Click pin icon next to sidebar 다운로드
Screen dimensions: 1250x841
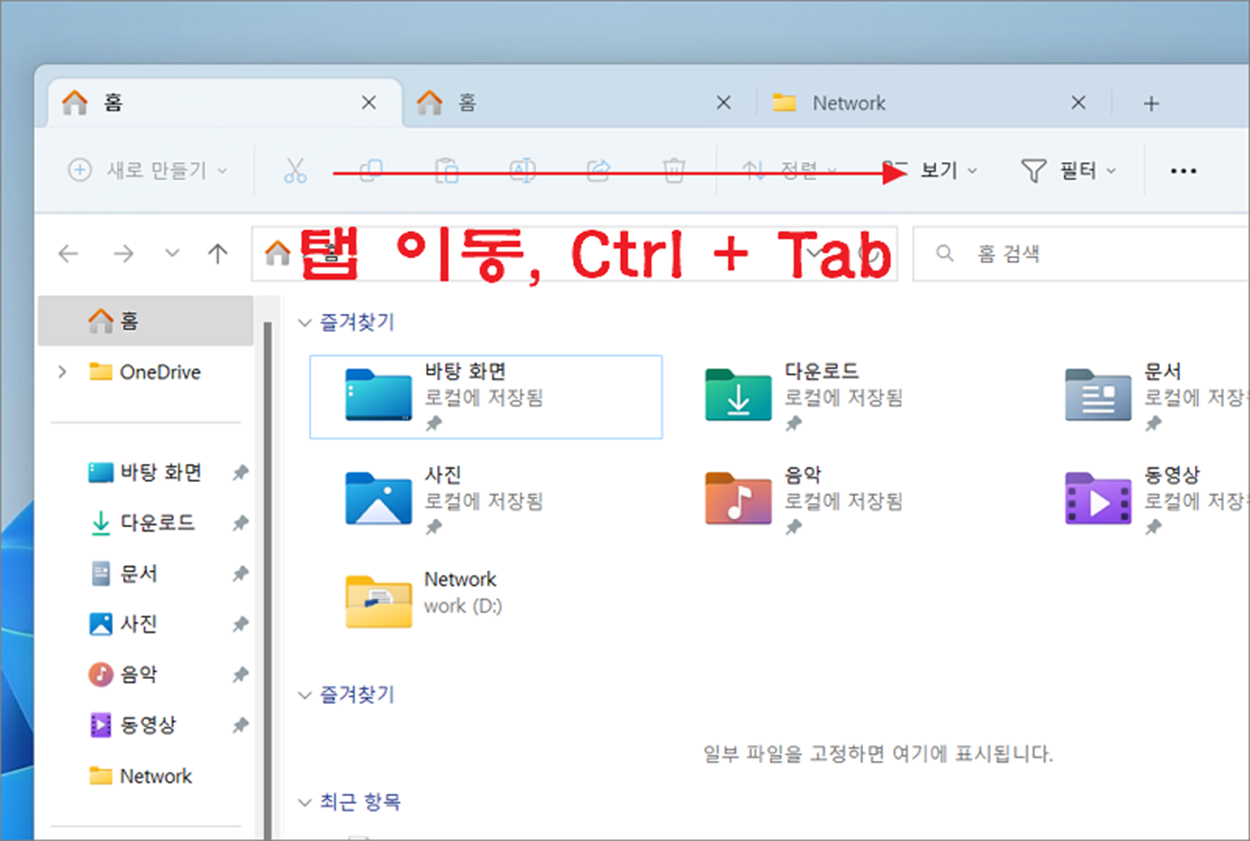coord(240,523)
